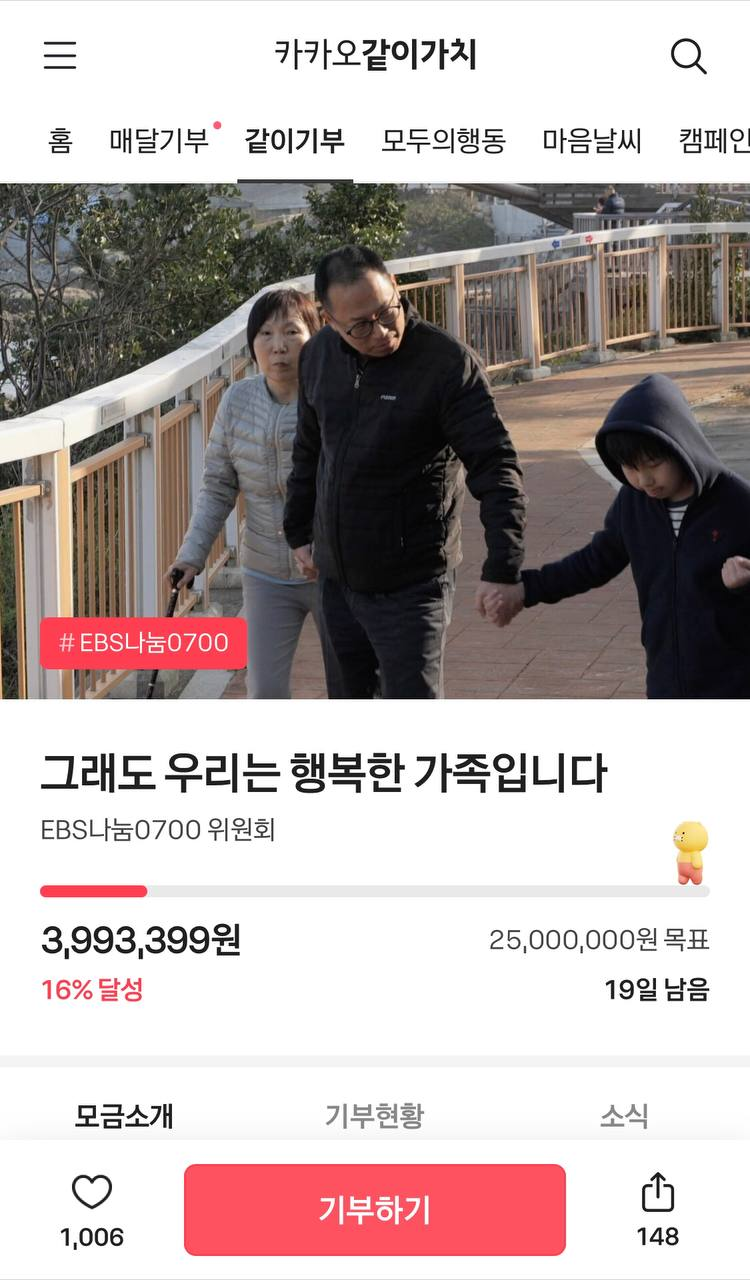Tap the family fundraiser cover photo

(x=375, y=441)
